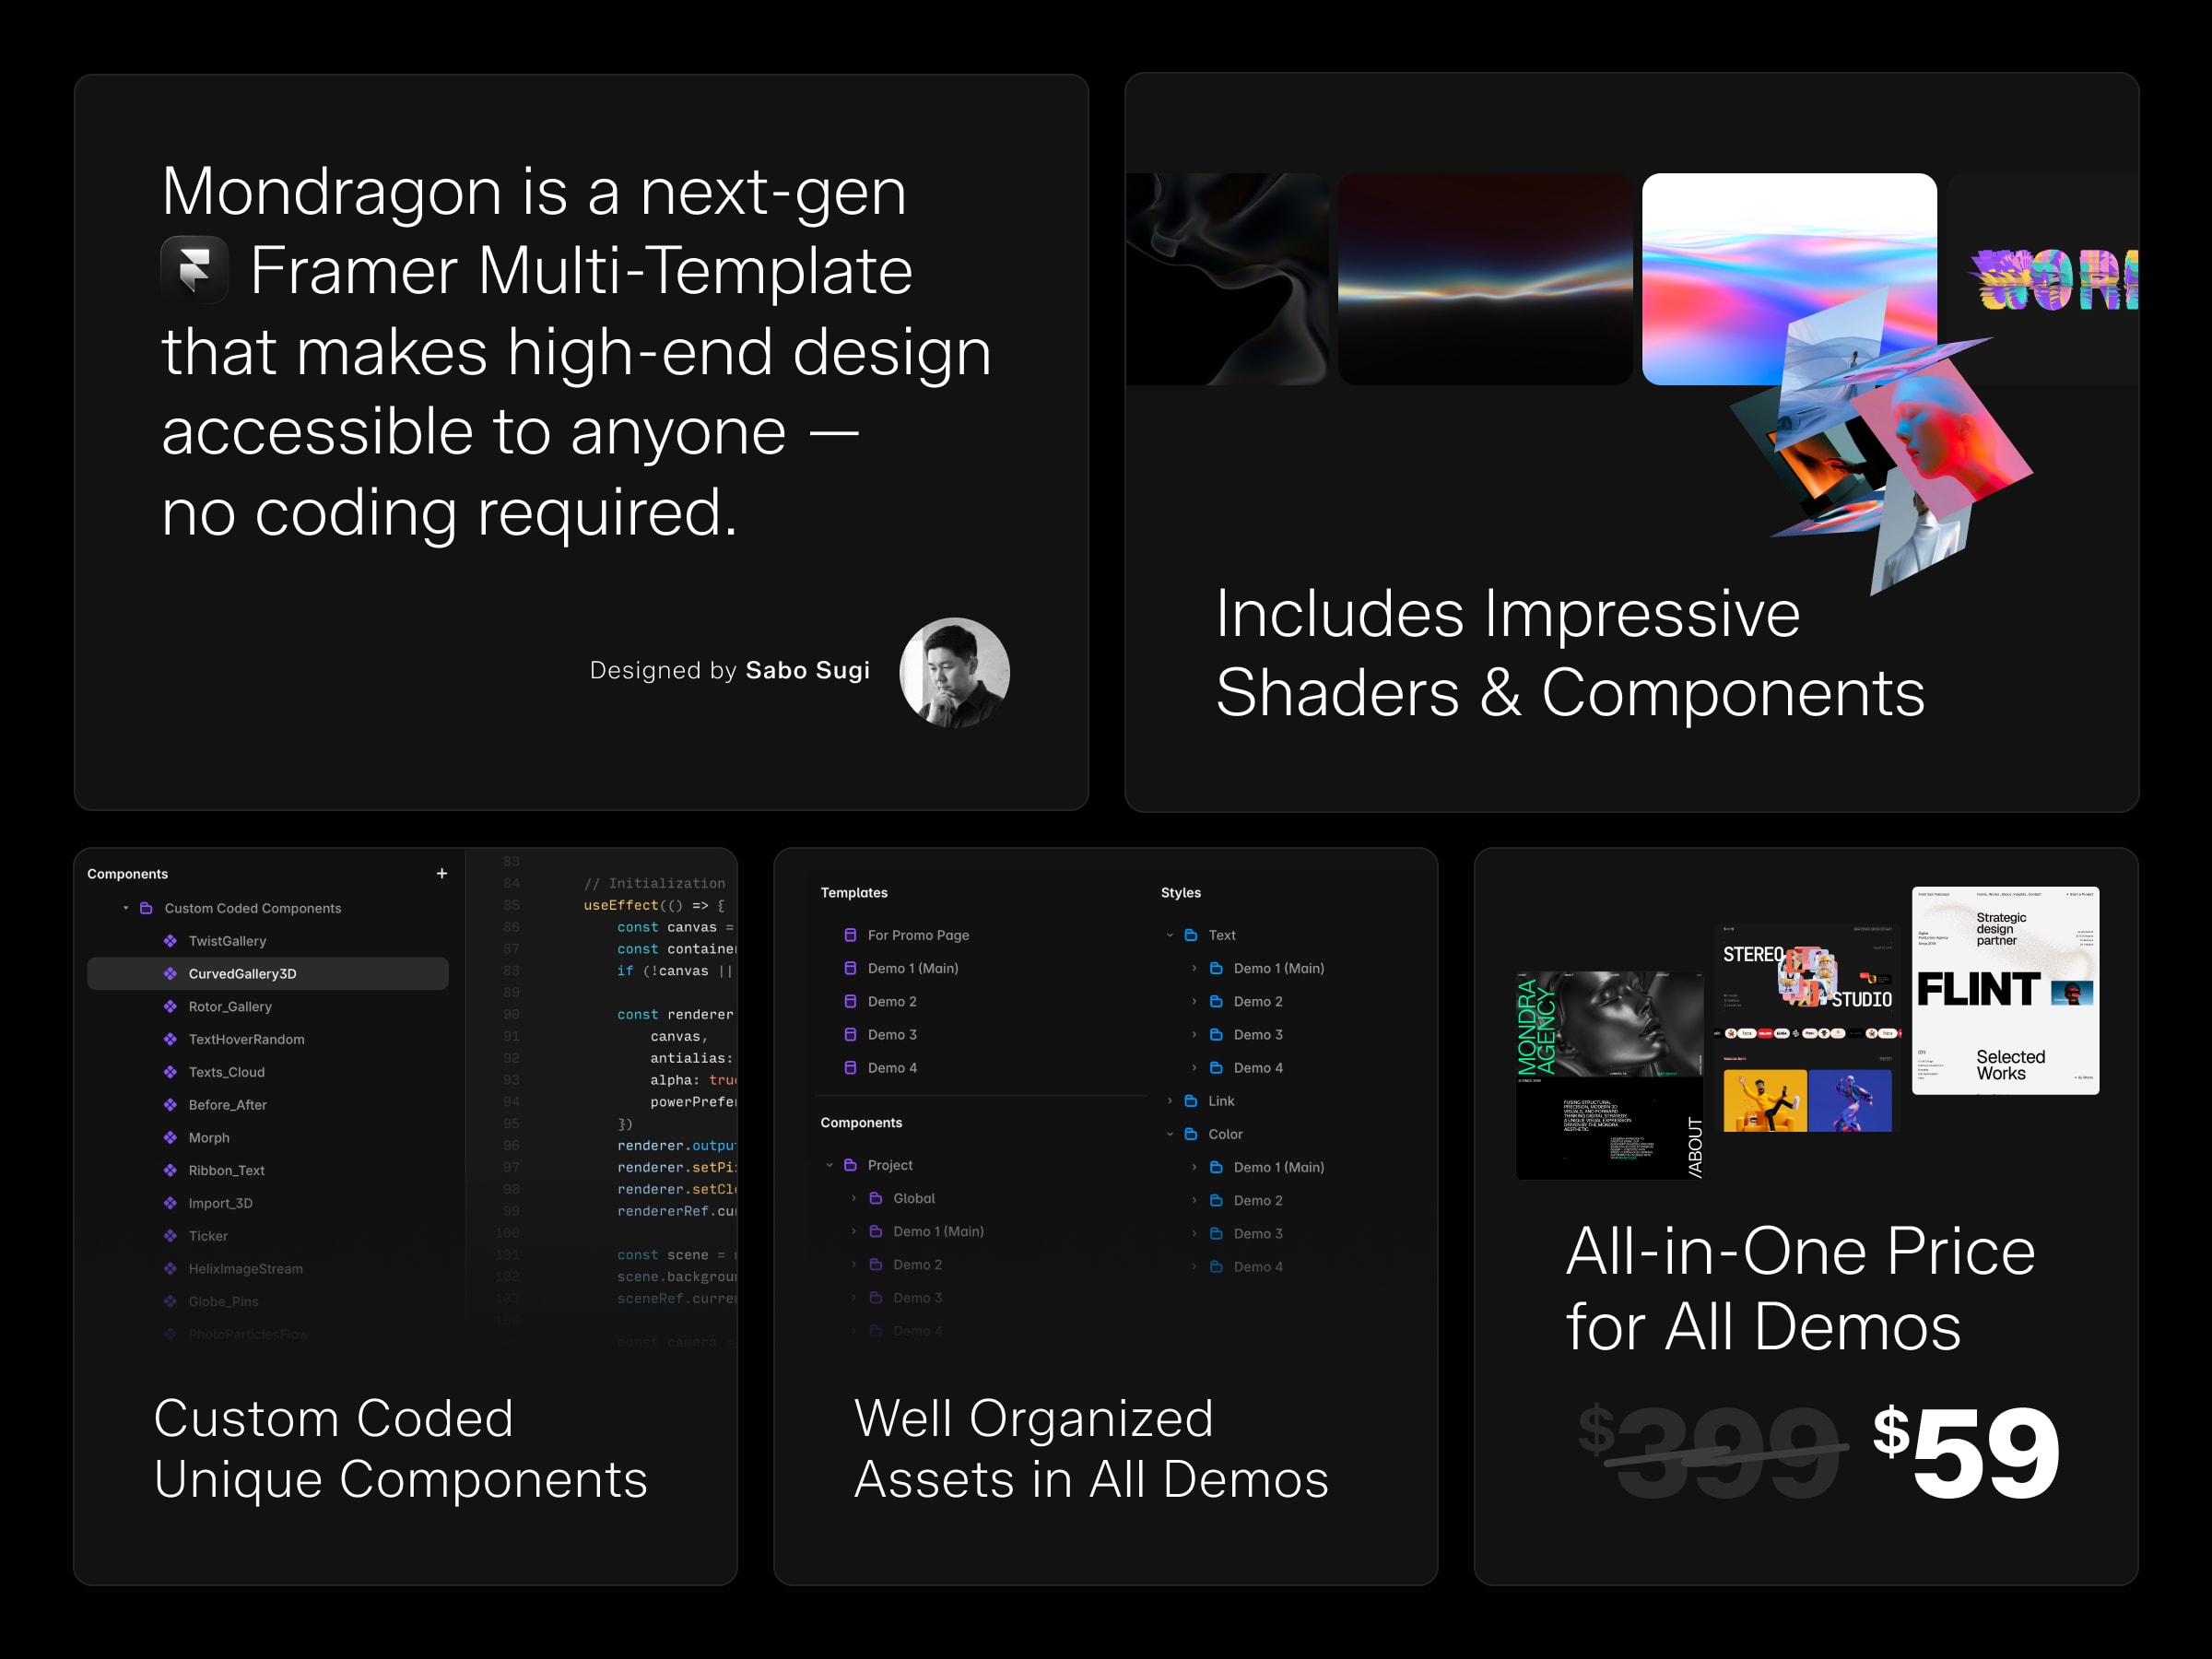Expand the Global folder under Project

[854, 1198]
